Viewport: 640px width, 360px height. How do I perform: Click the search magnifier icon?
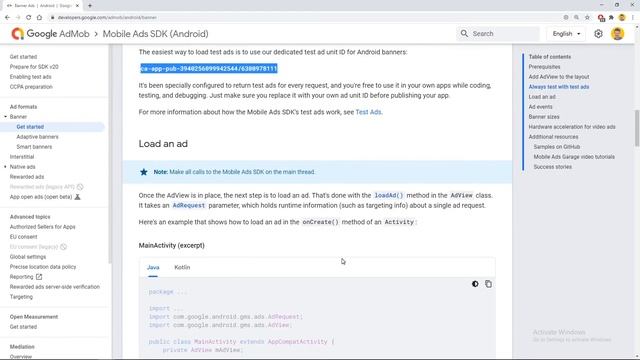(464, 33)
